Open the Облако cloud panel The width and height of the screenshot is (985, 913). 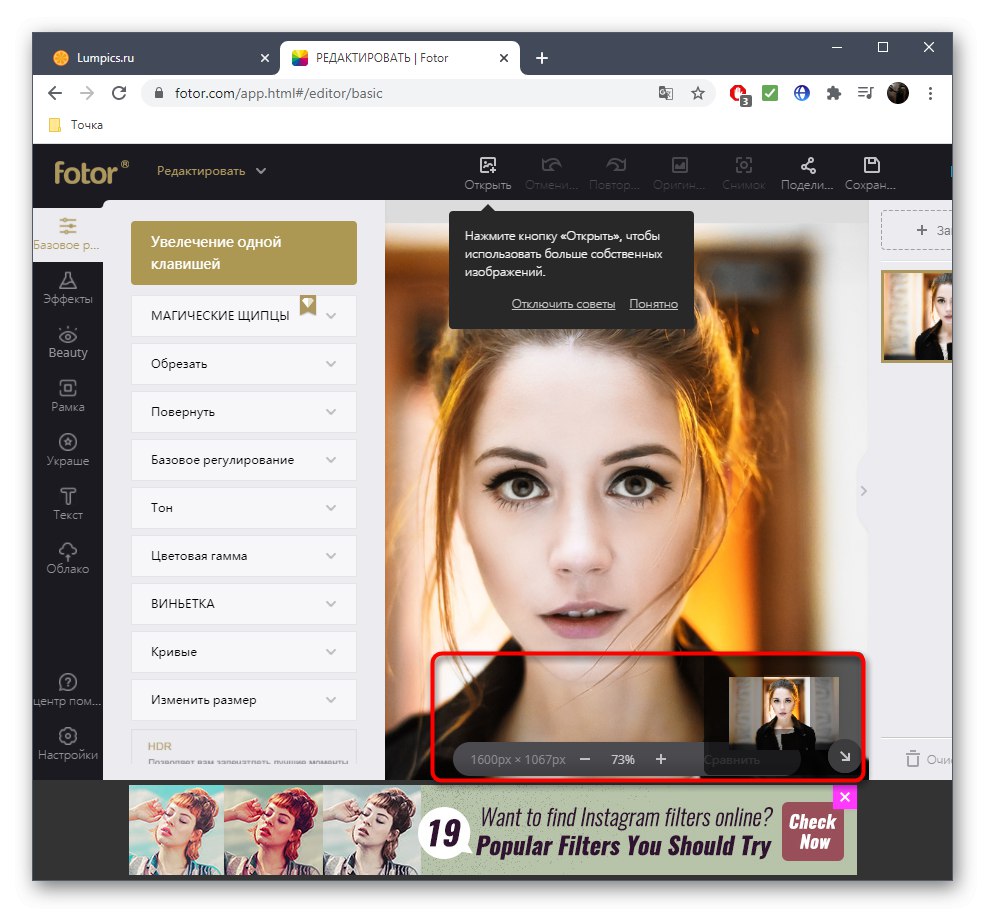click(67, 558)
